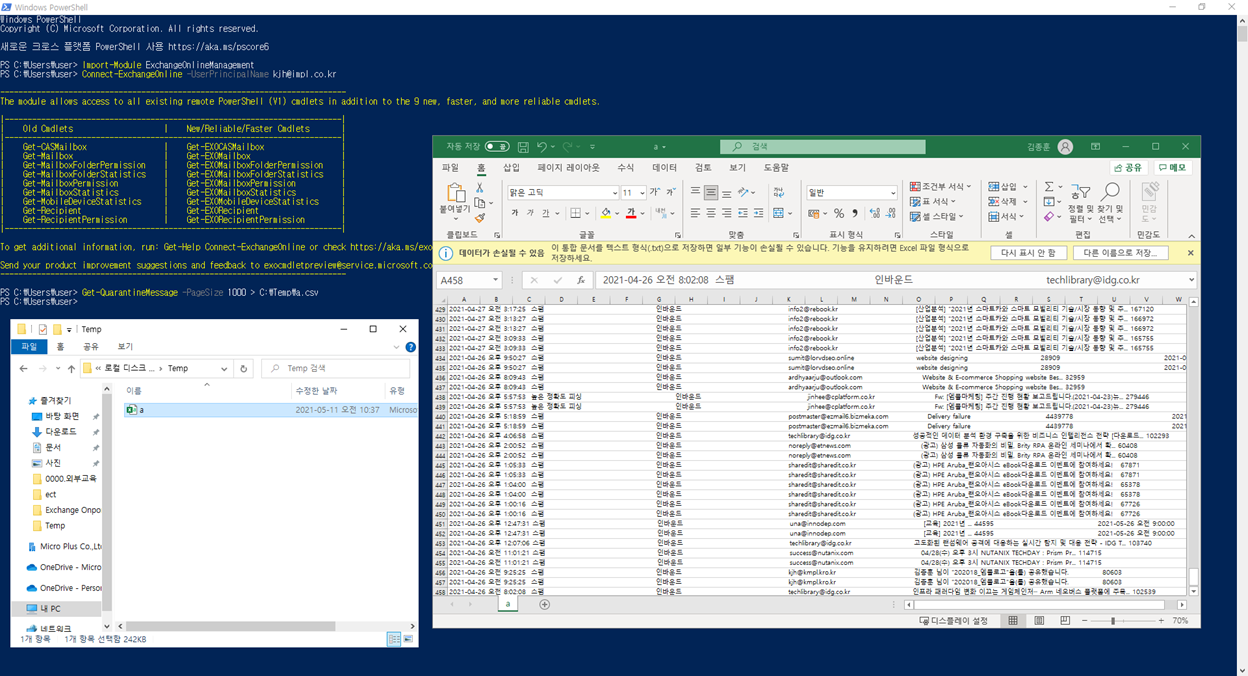Image resolution: width=1248 pixels, height=676 pixels.
Task: Add a new worksheet with plus icon
Action: click(x=544, y=604)
